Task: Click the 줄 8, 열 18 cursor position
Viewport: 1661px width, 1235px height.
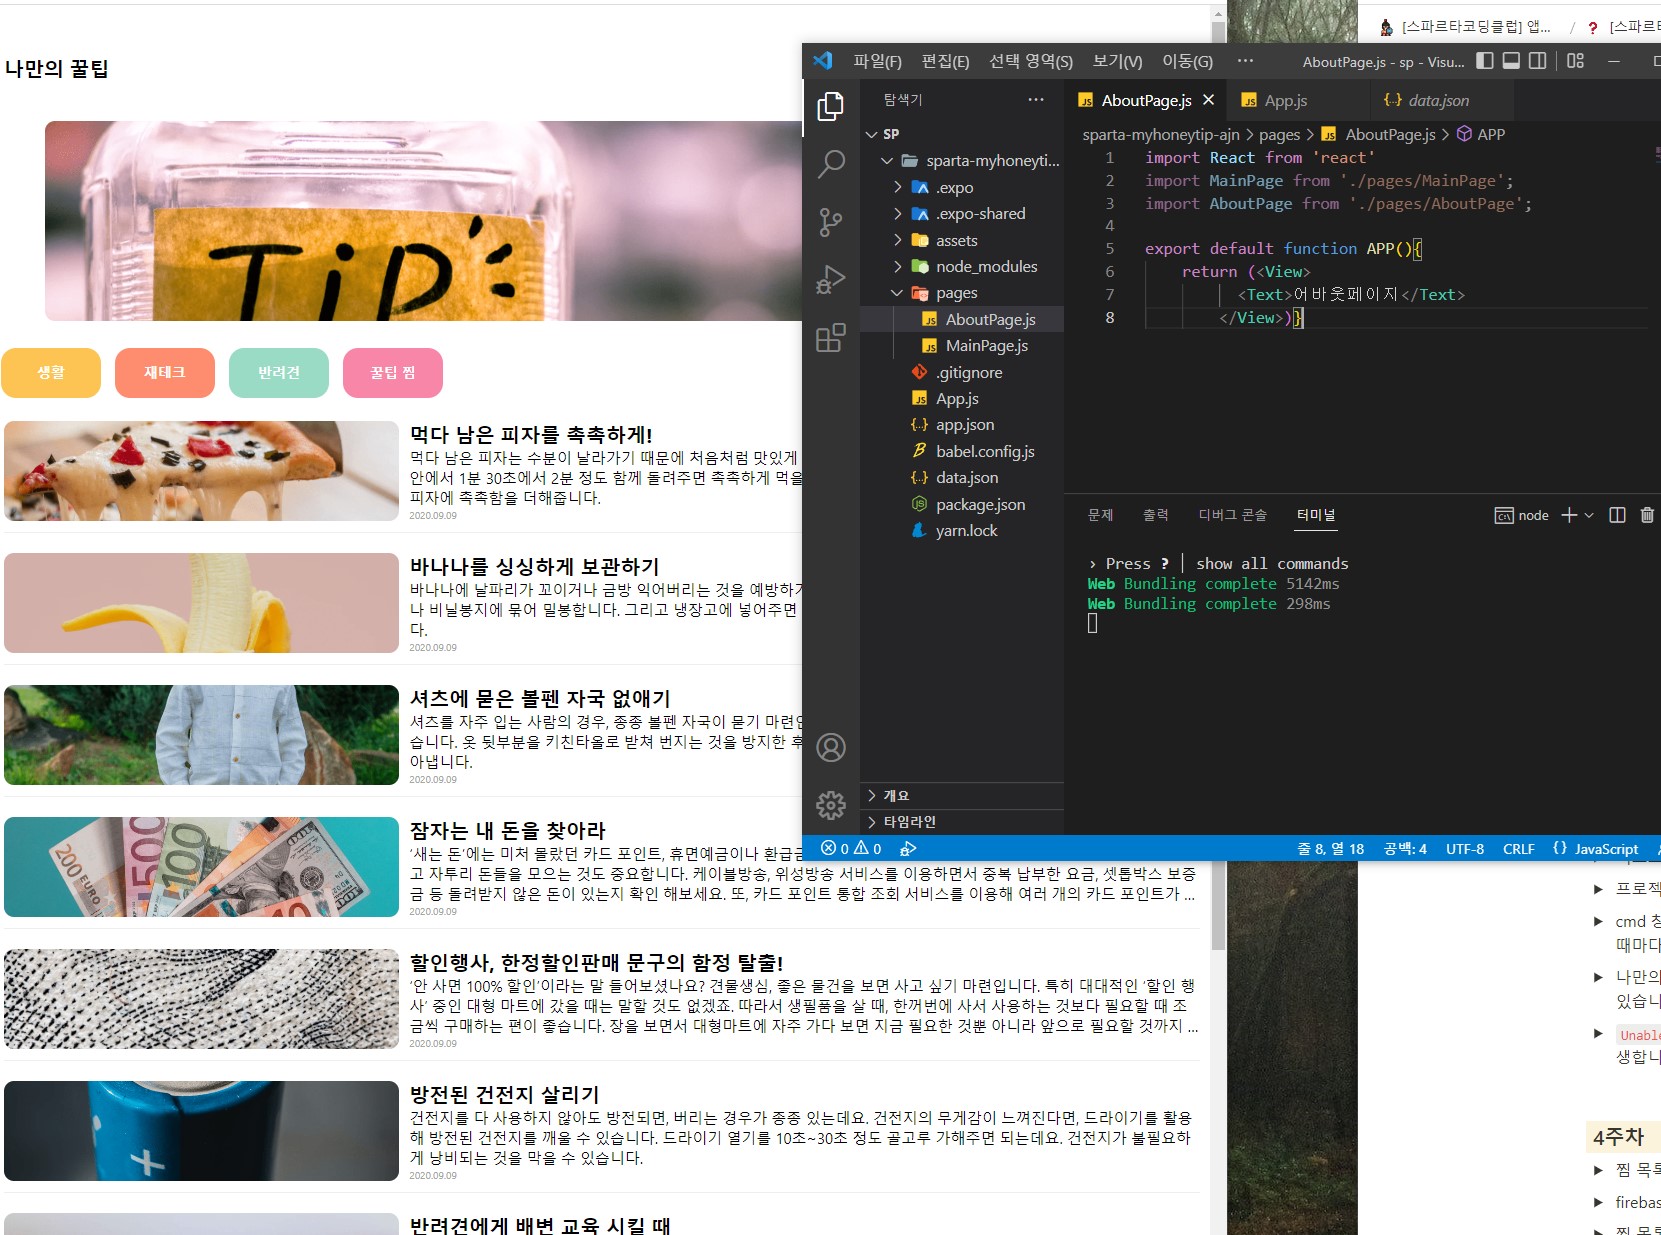Action: coord(1330,849)
